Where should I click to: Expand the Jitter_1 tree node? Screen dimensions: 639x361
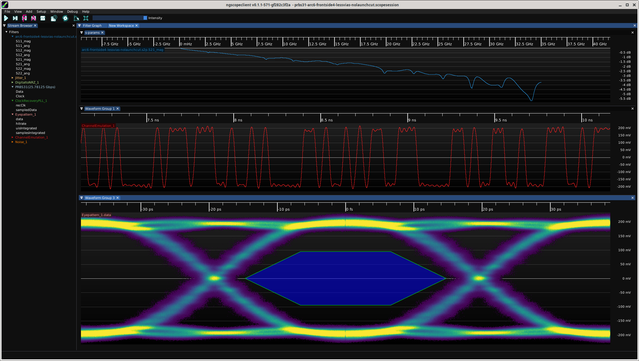coord(12,77)
